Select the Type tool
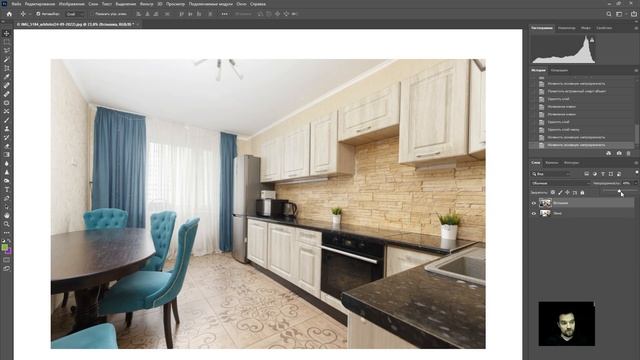 pyautogui.click(x=7, y=189)
